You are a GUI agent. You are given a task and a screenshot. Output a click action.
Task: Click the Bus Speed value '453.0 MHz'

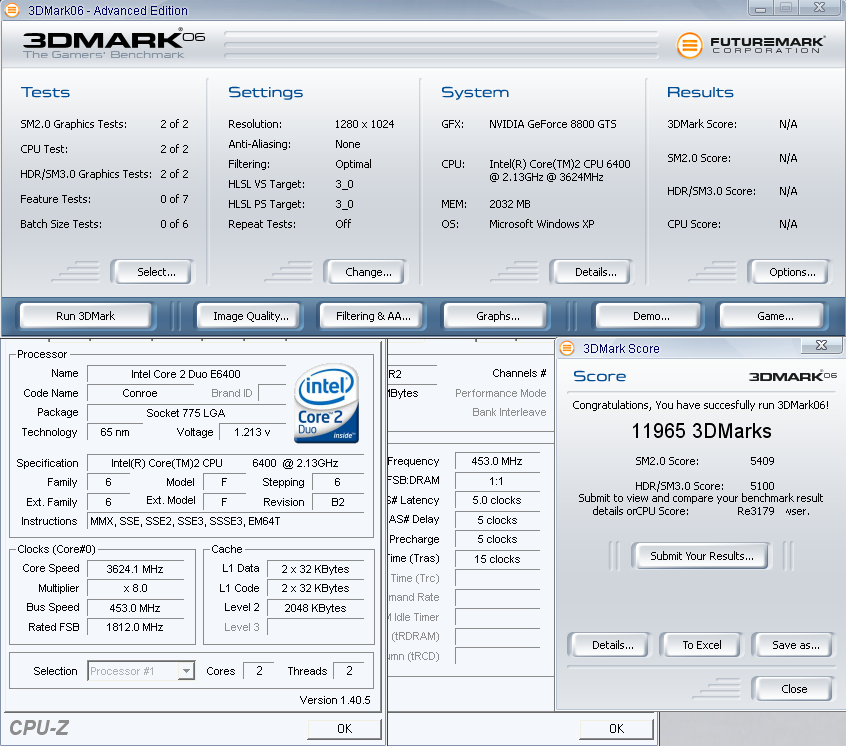click(135, 608)
